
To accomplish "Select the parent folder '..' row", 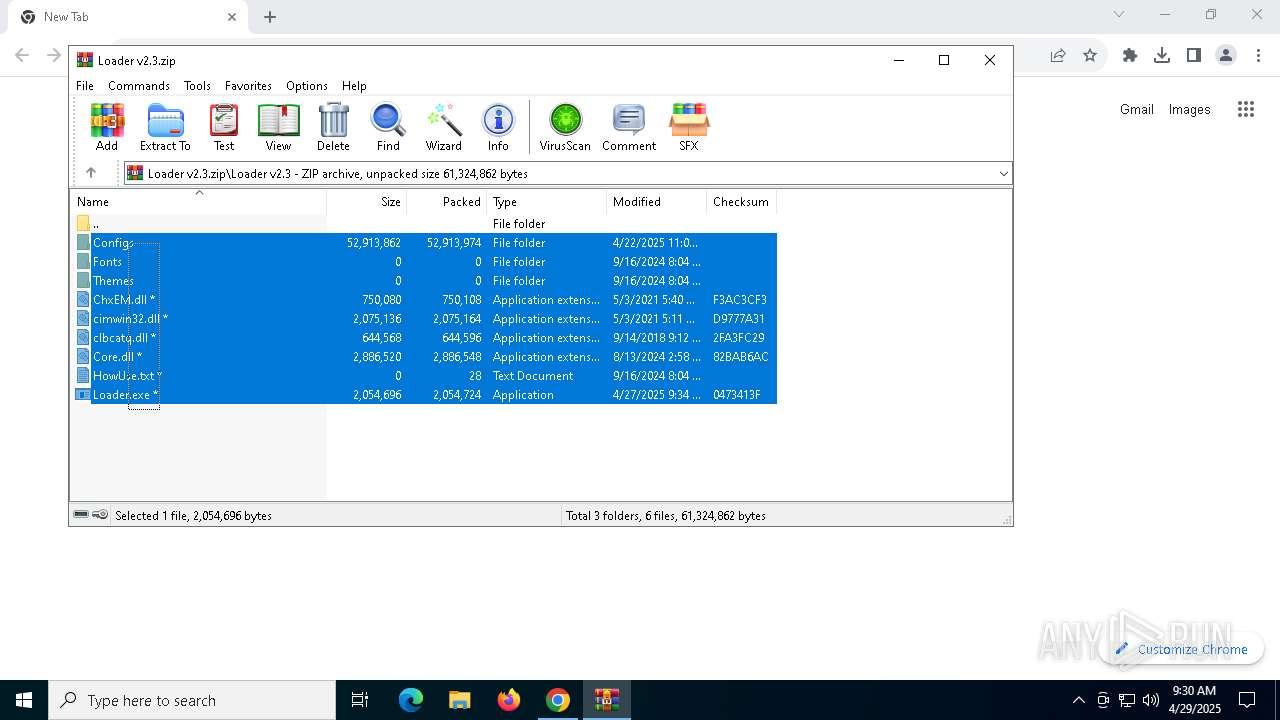I will [424, 224].
